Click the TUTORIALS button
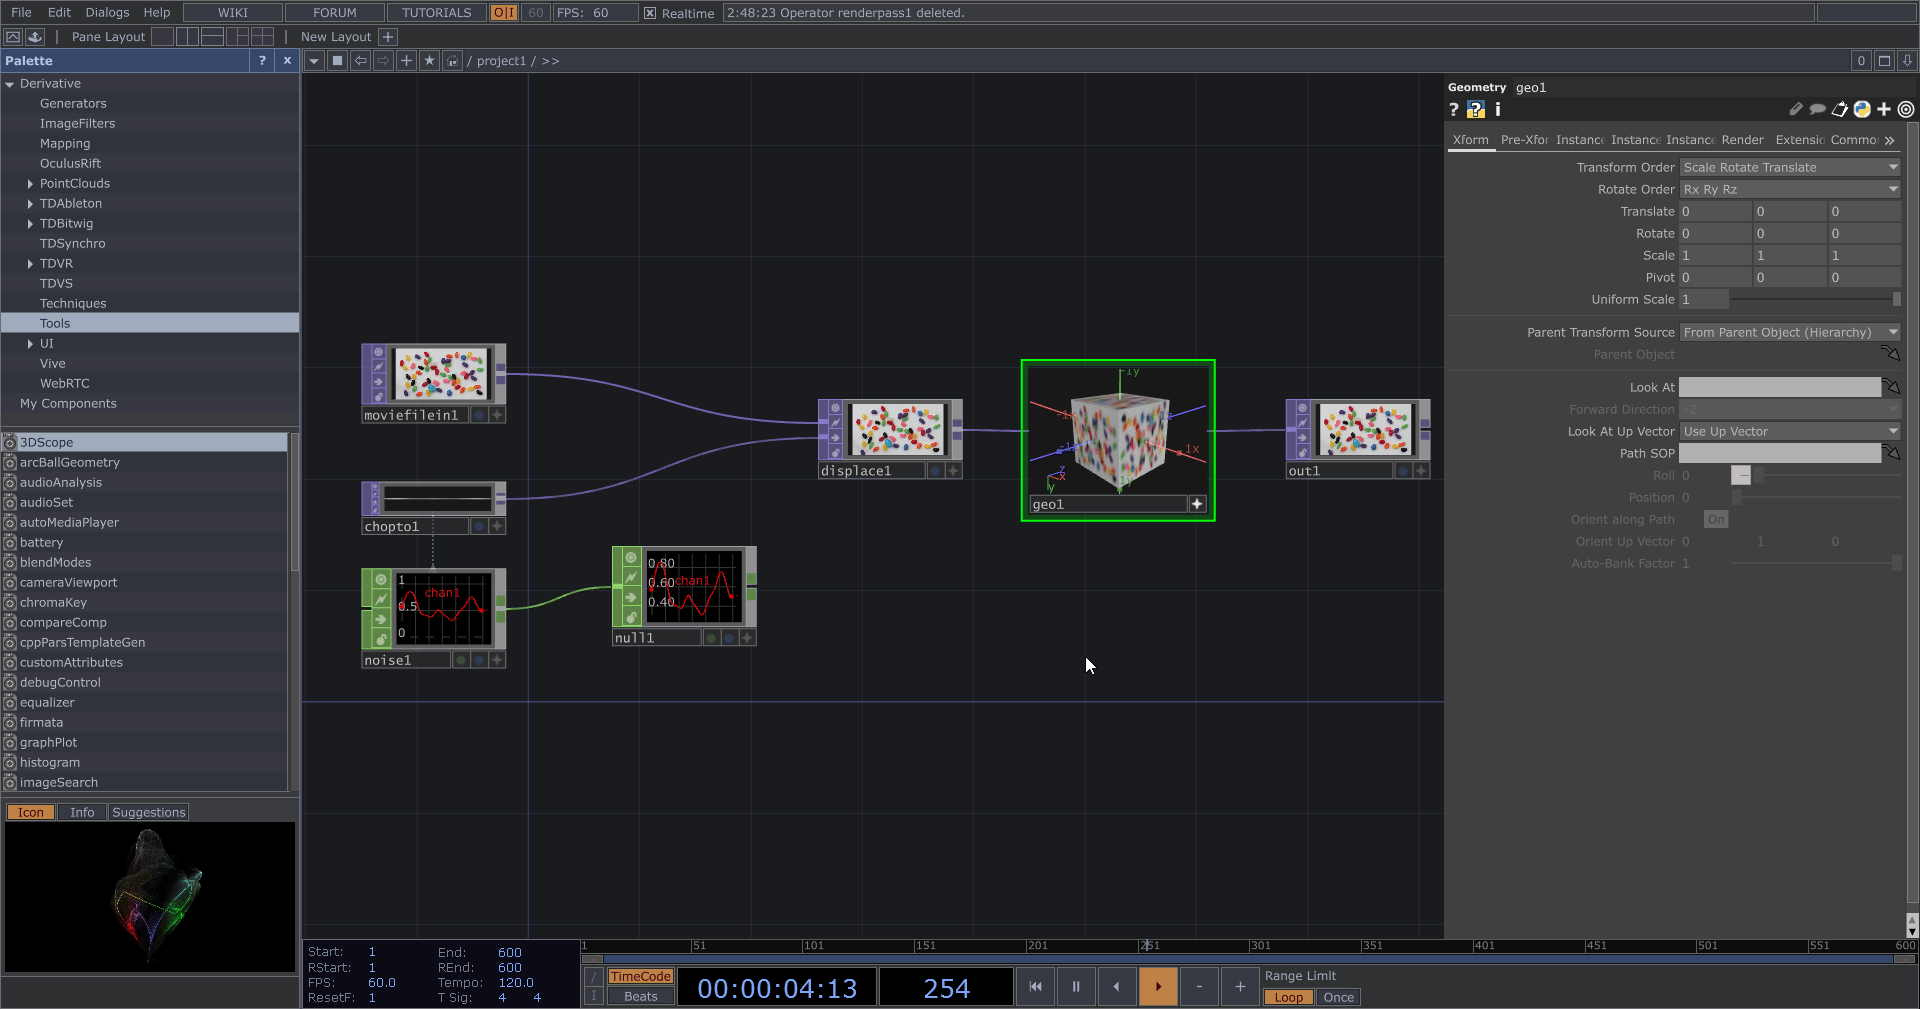This screenshot has height=1009, width=1920. coord(436,13)
